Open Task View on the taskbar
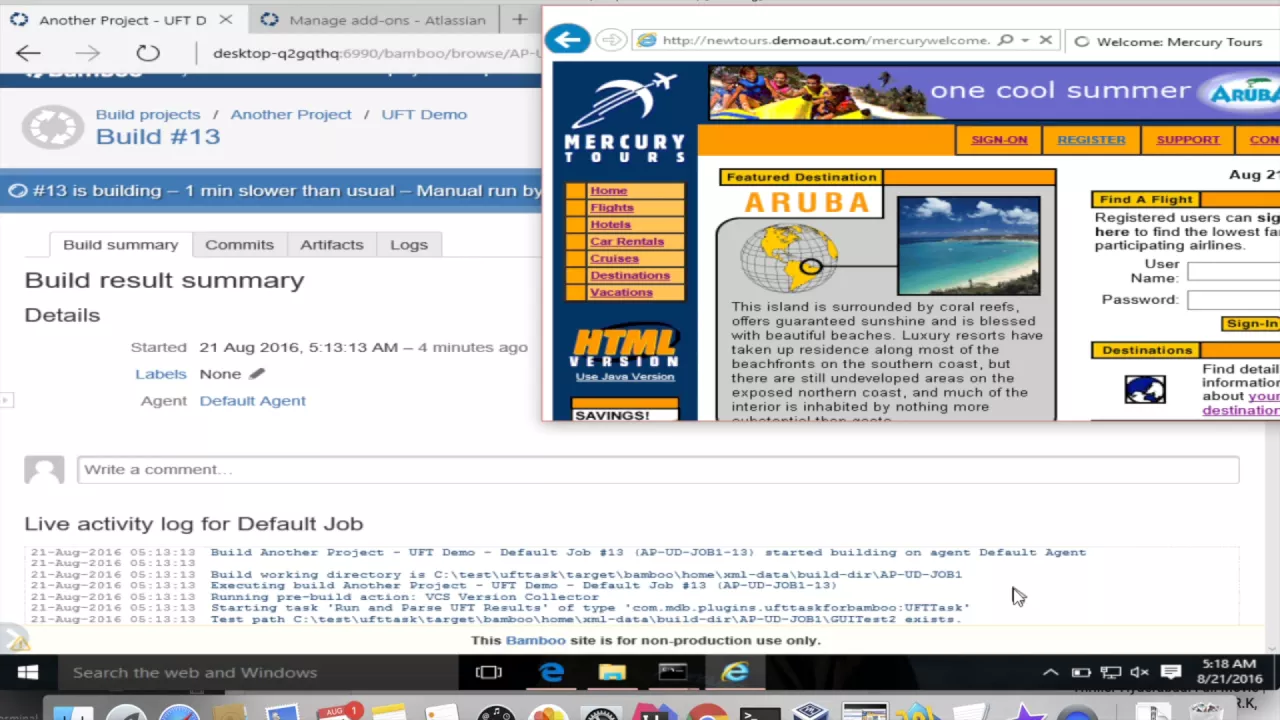Viewport: 1280px width, 720px height. coord(488,672)
